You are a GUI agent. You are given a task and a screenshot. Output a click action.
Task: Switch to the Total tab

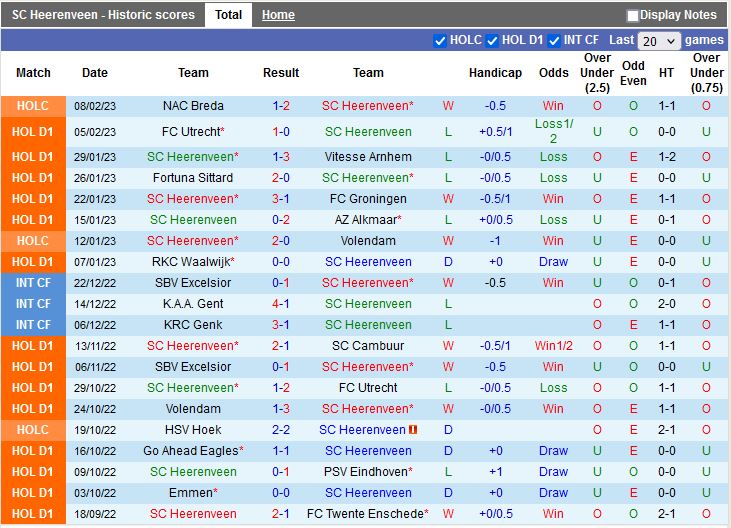[x=228, y=15]
